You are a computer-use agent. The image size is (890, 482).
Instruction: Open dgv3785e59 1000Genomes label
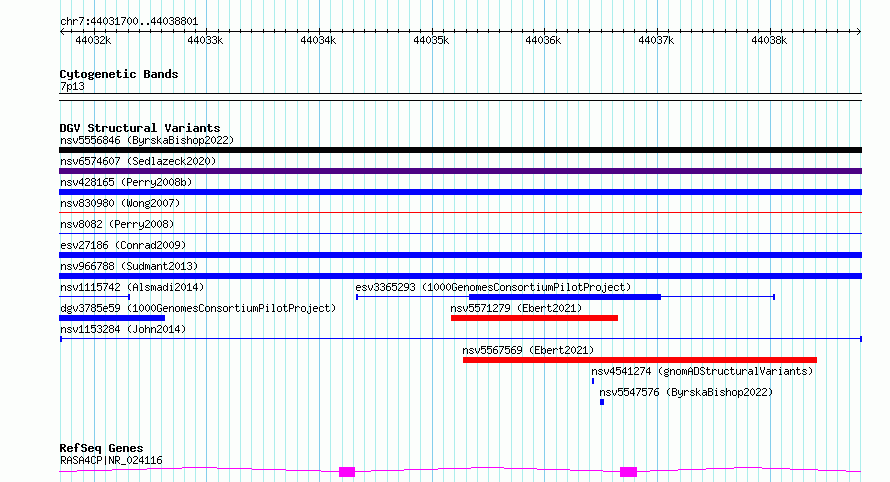(198, 308)
